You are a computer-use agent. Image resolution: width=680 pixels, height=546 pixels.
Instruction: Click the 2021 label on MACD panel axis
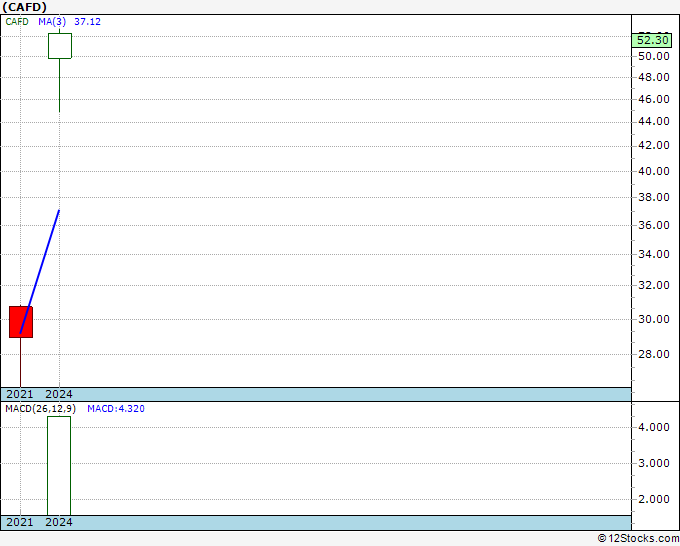20,522
